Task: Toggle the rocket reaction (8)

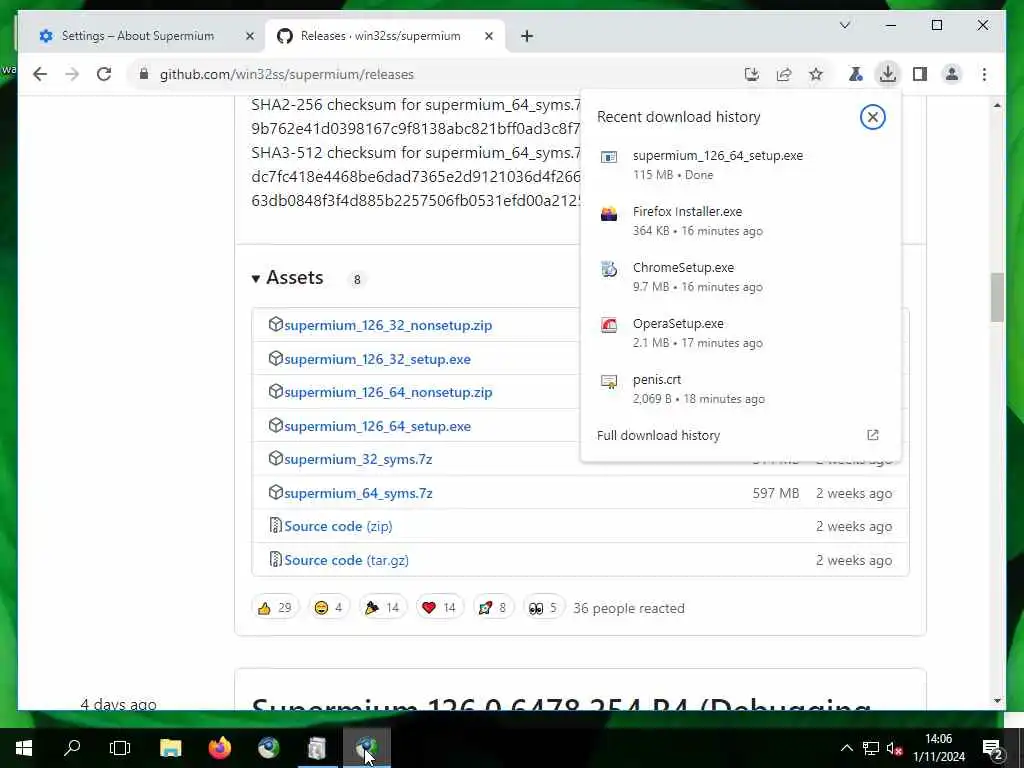Action: (x=493, y=608)
